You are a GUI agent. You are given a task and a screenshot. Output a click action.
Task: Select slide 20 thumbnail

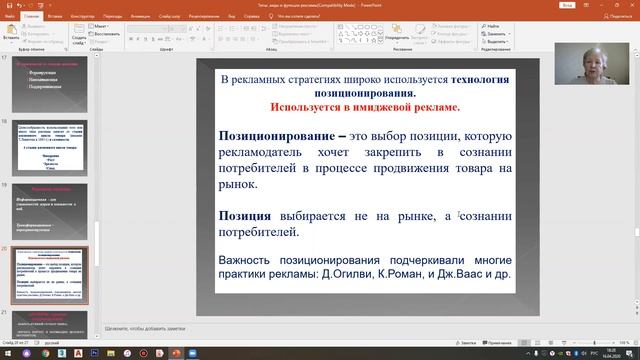pos(49,275)
